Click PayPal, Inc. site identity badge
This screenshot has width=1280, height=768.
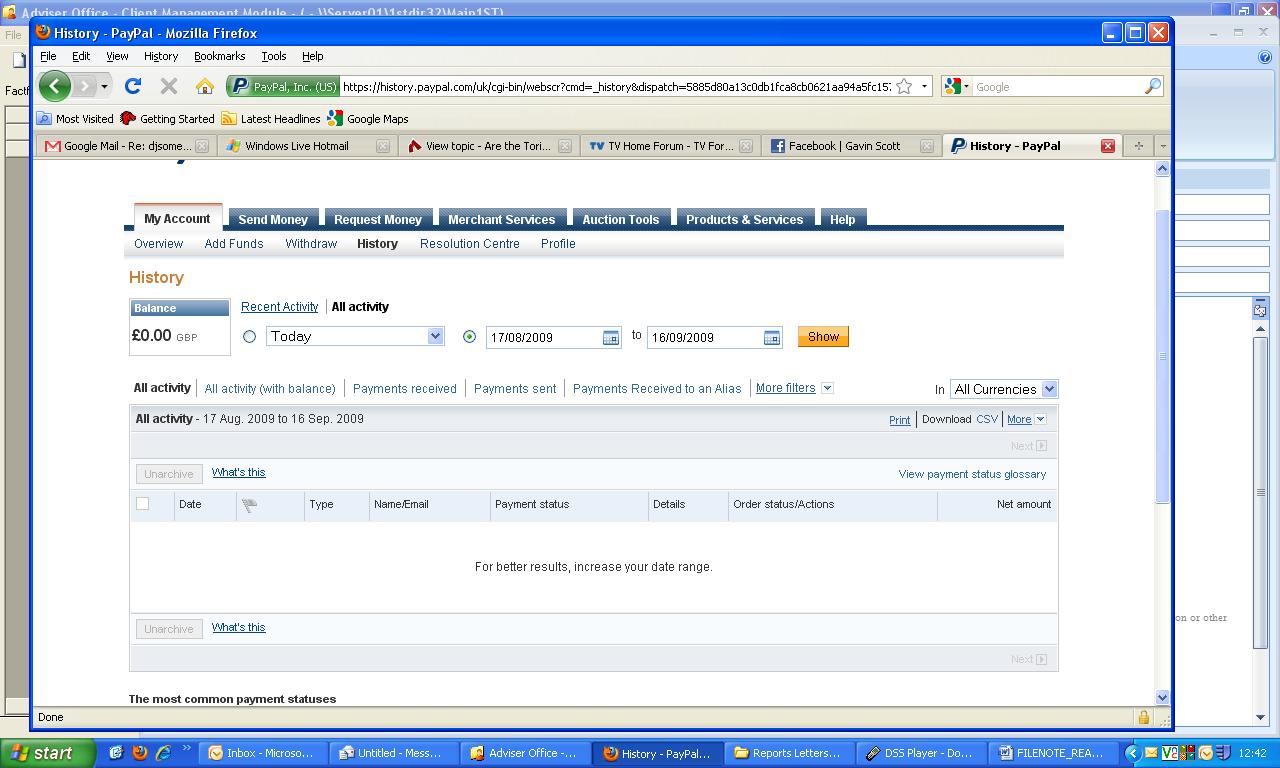point(283,87)
